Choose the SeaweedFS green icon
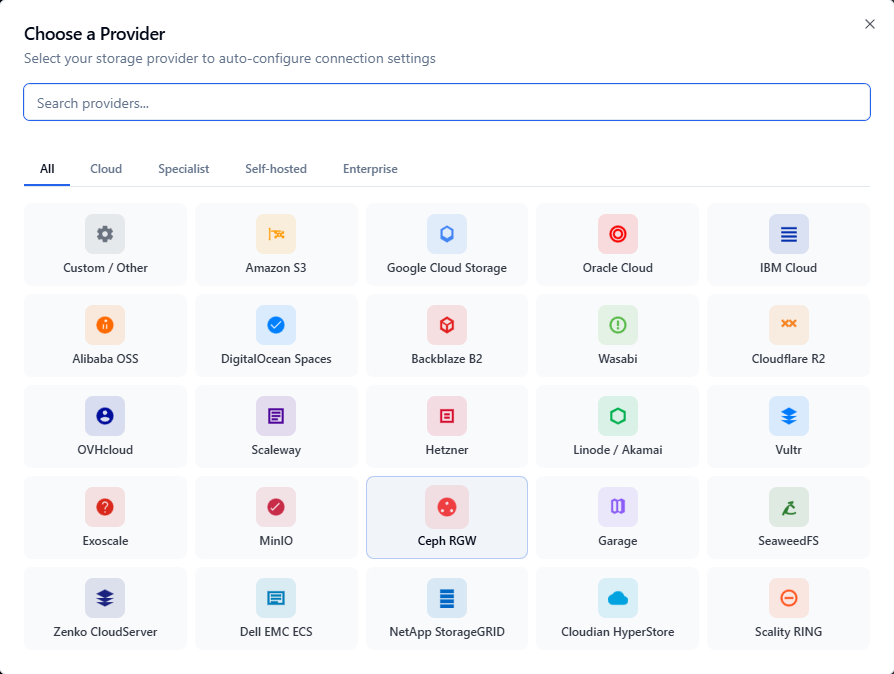Screen dimensions: 894x674 [789, 507]
